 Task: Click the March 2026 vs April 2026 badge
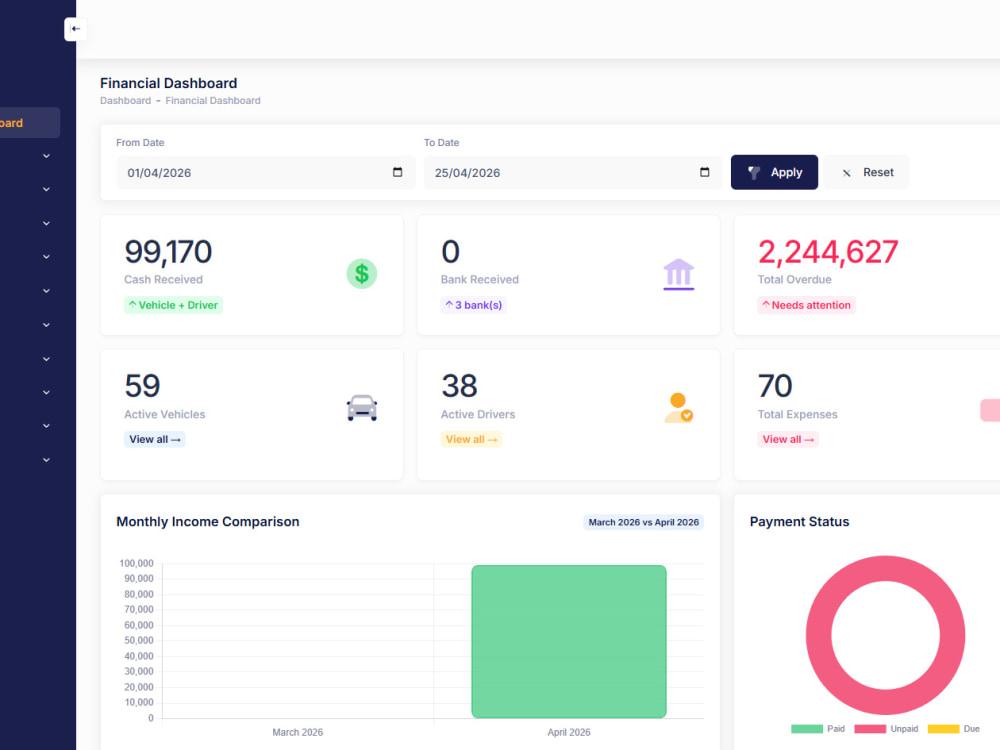(643, 522)
